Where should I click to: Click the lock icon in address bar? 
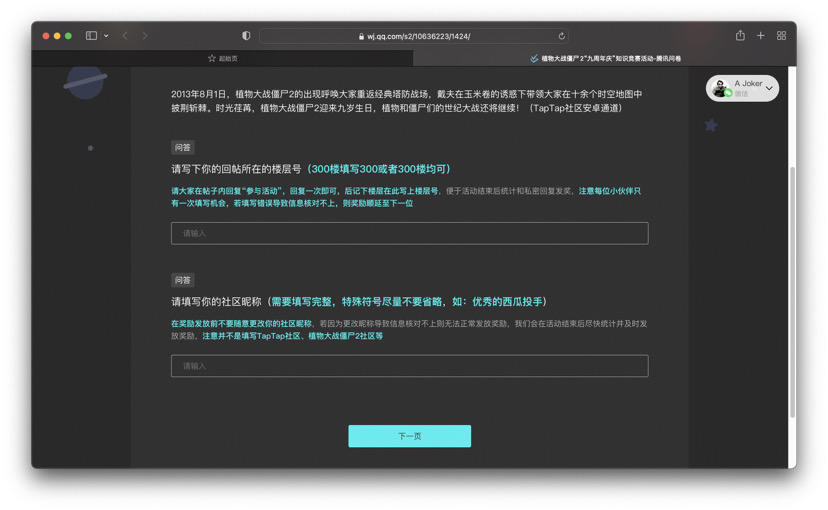361,36
